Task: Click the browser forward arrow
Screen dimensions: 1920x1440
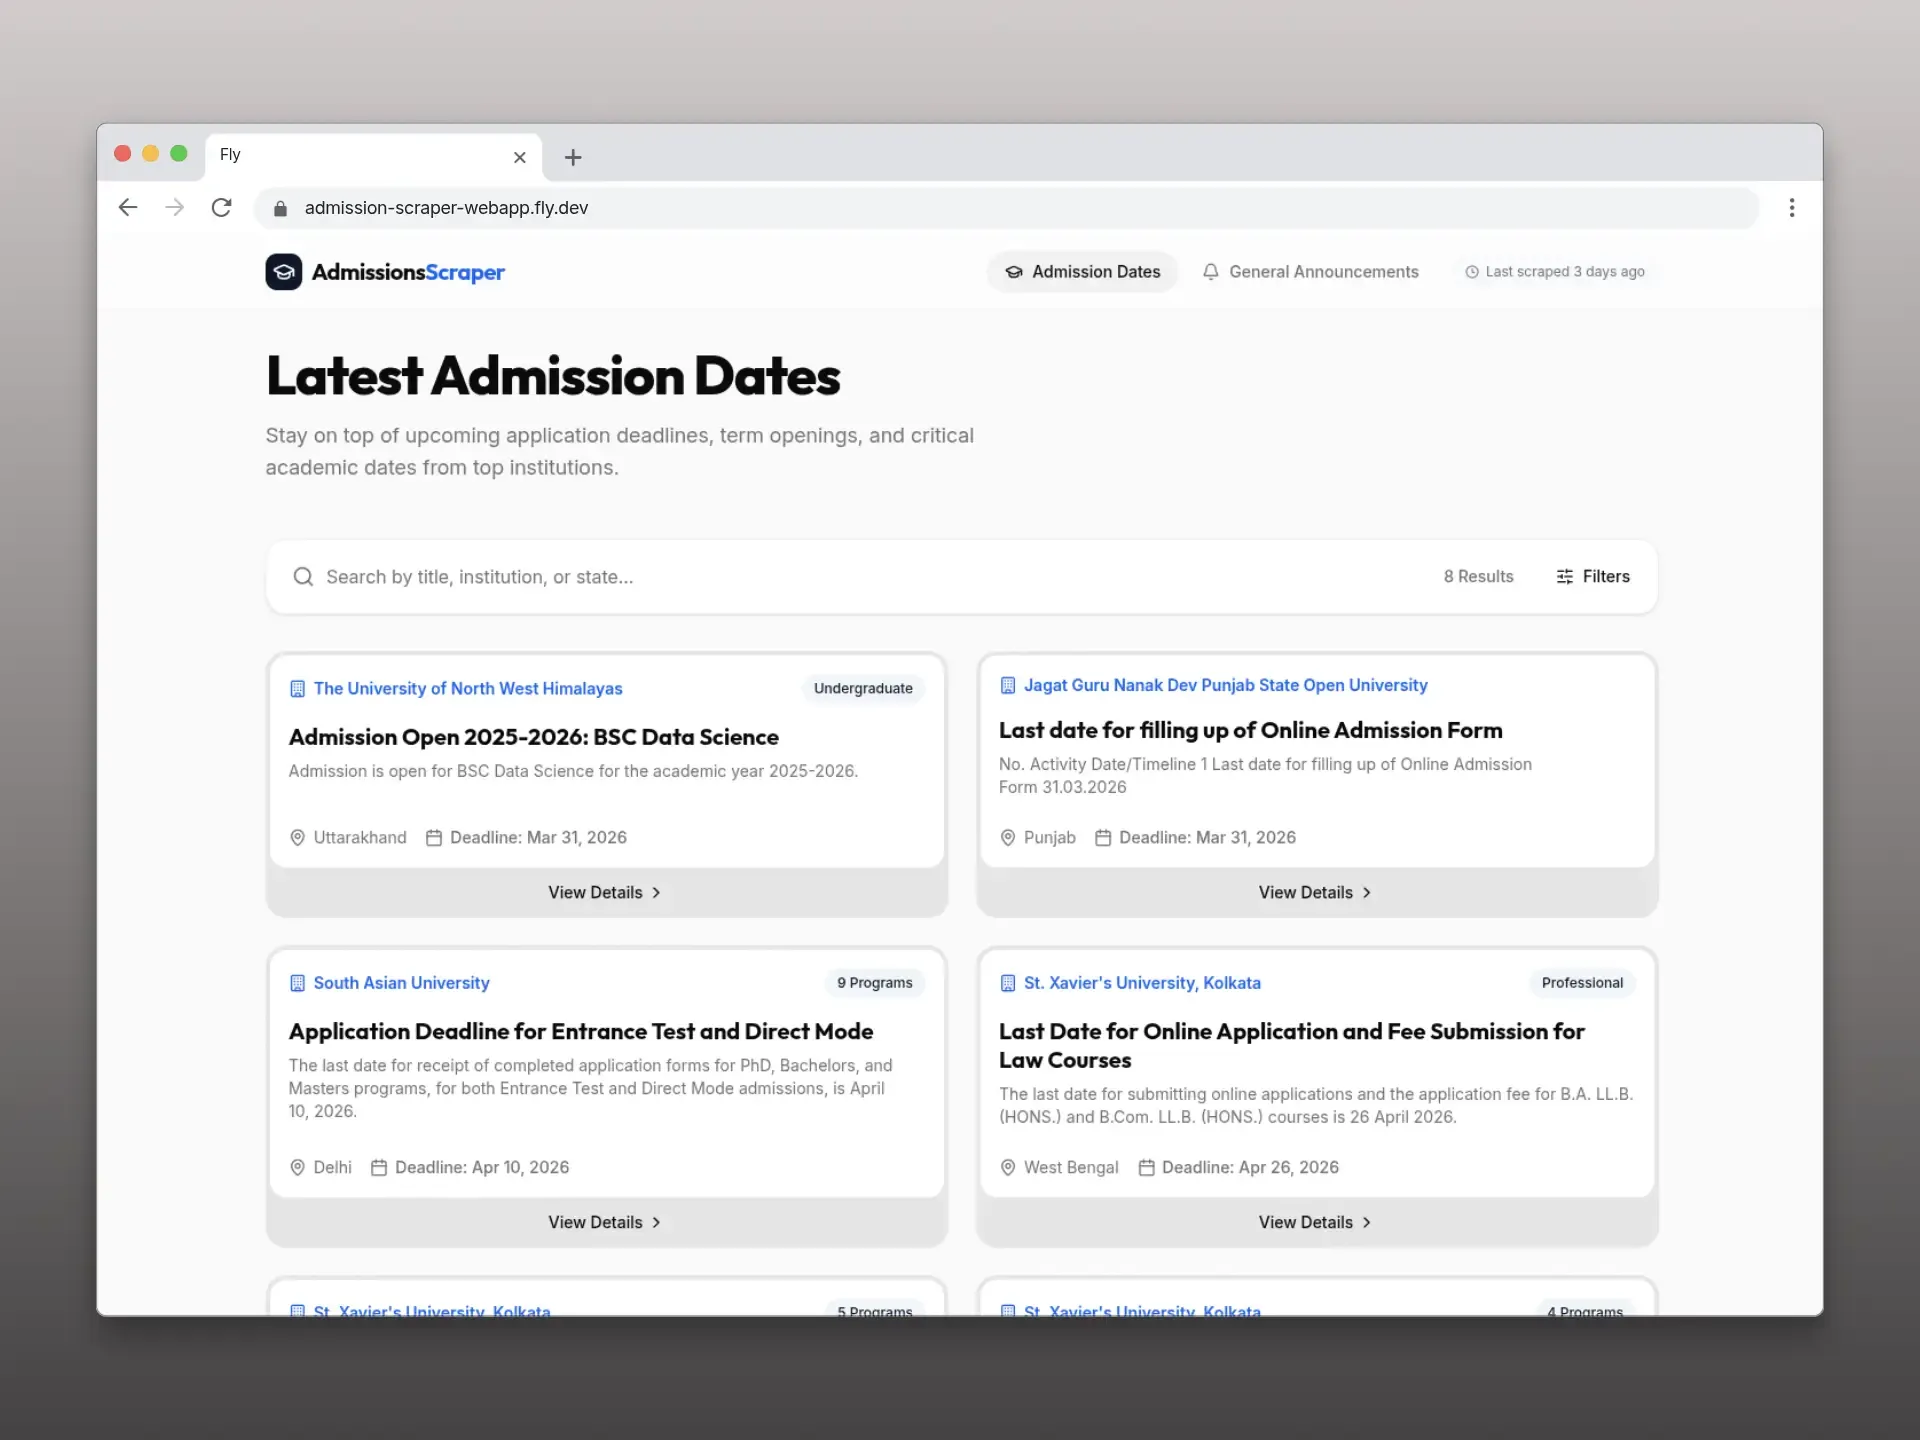Action: (175, 207)
